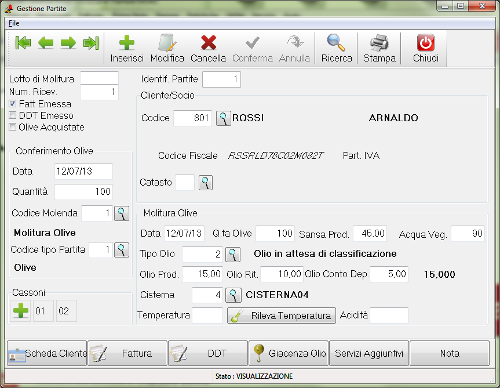Click Identif. Partite field

click(221, 79)
